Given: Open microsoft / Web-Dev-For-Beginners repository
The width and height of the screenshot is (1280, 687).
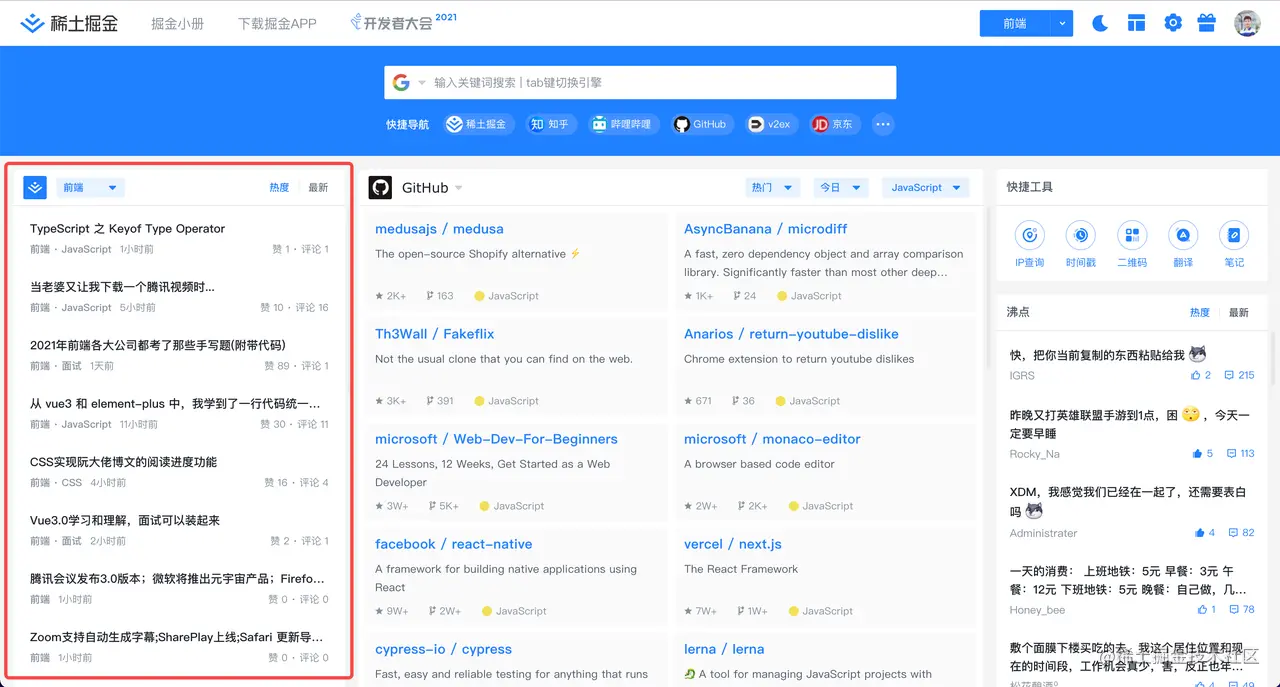Looking at the screenshot, I should 496,439.
